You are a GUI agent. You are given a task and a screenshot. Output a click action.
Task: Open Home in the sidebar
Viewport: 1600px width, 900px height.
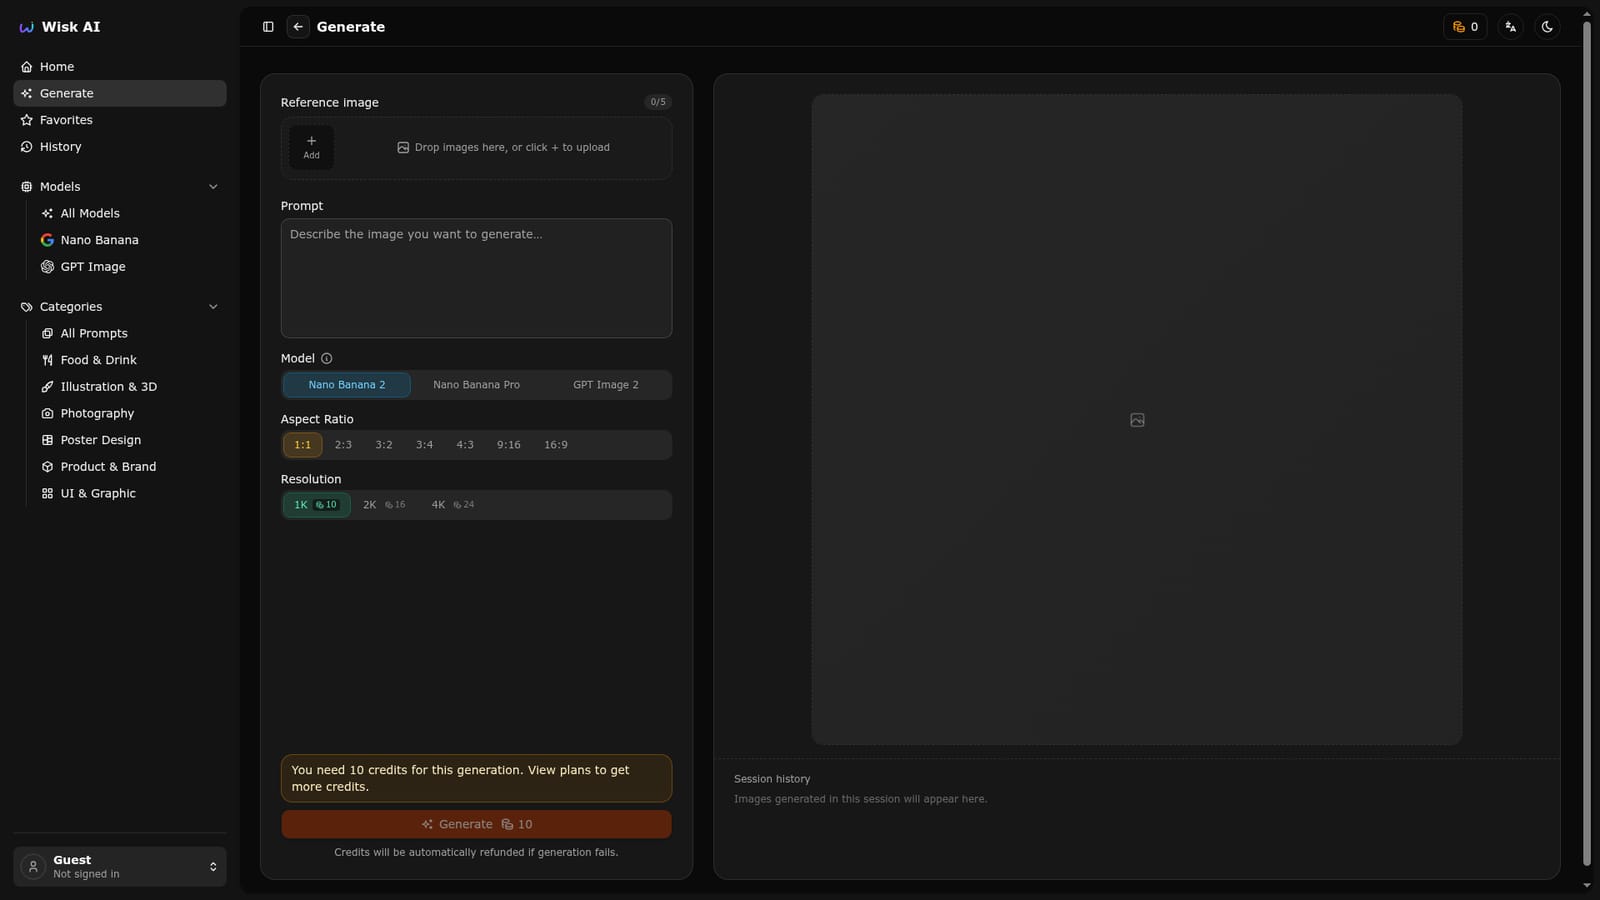coord(120,67)
